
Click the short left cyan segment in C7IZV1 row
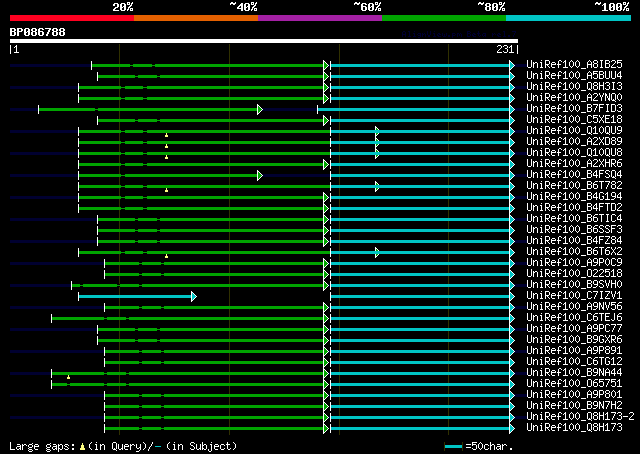[x=138, y=296]
